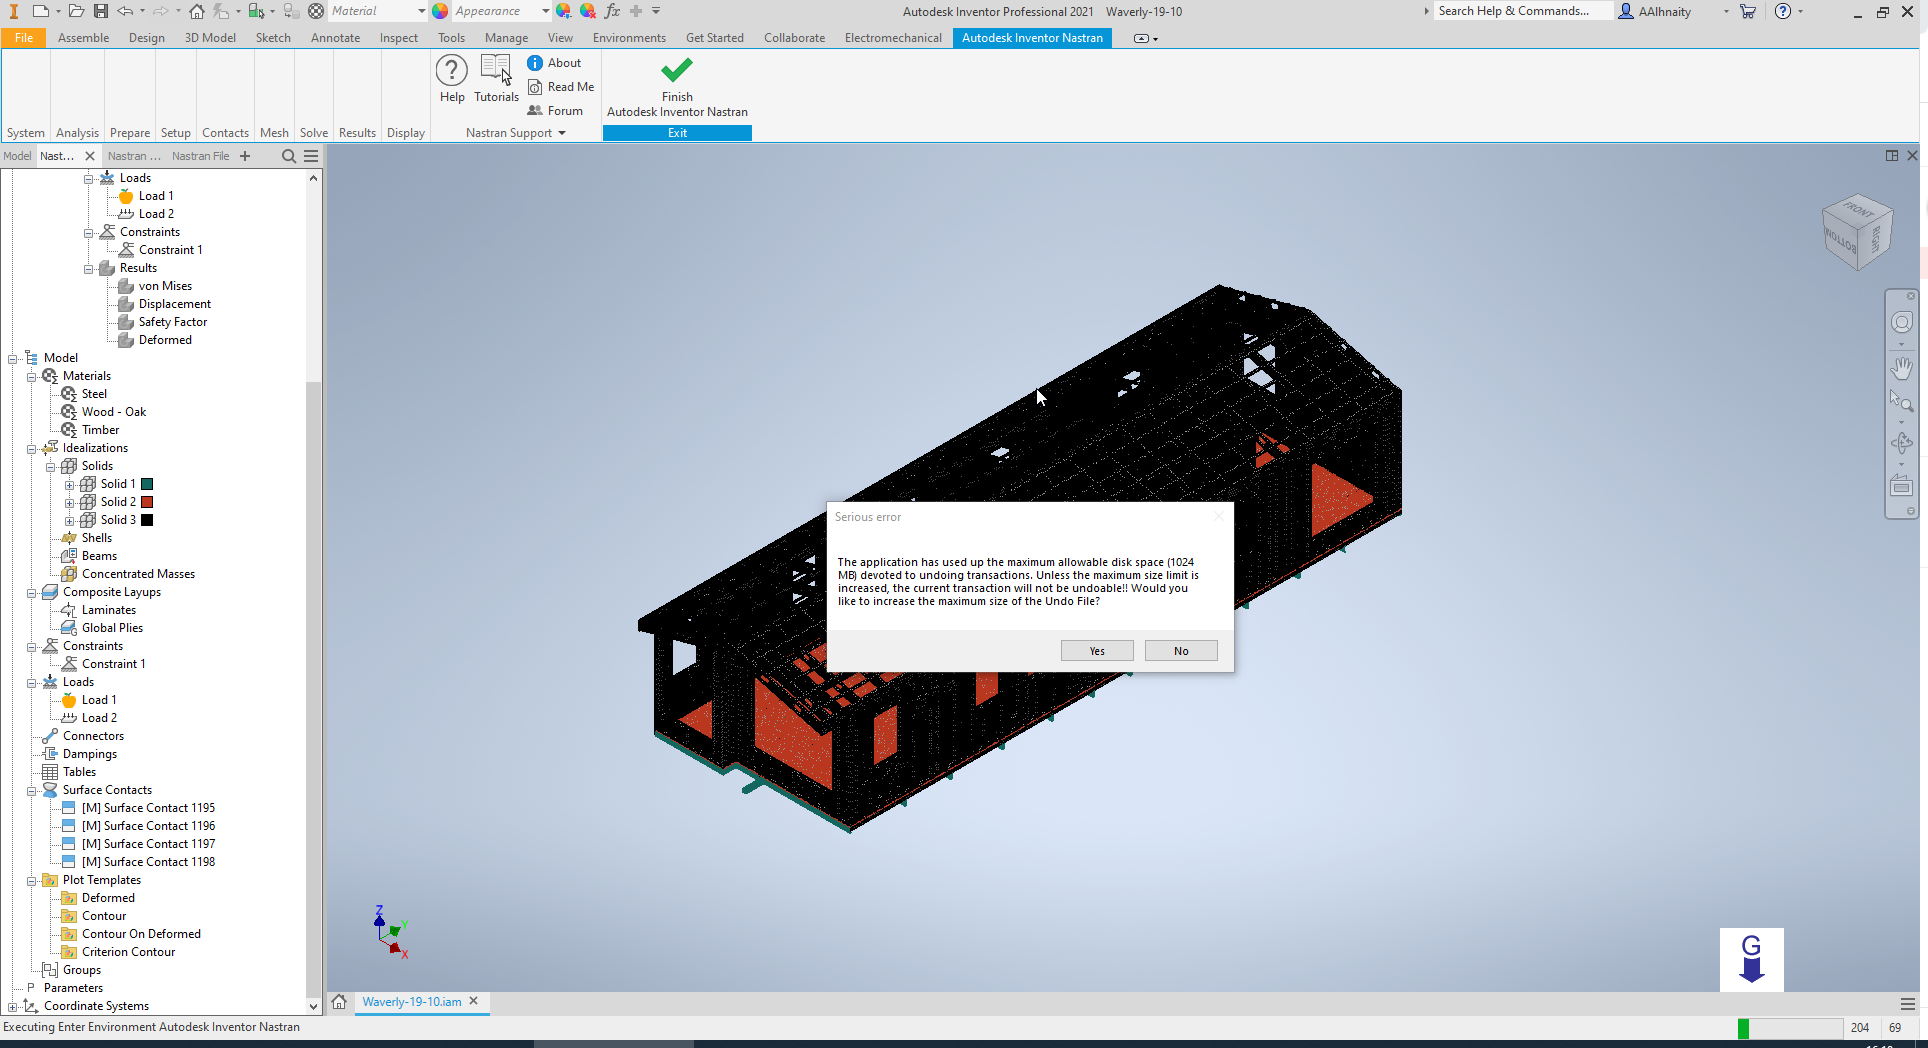1928x1048 pixels.
Task: Click No in Serious error dialog
Action: (1181, 651)
